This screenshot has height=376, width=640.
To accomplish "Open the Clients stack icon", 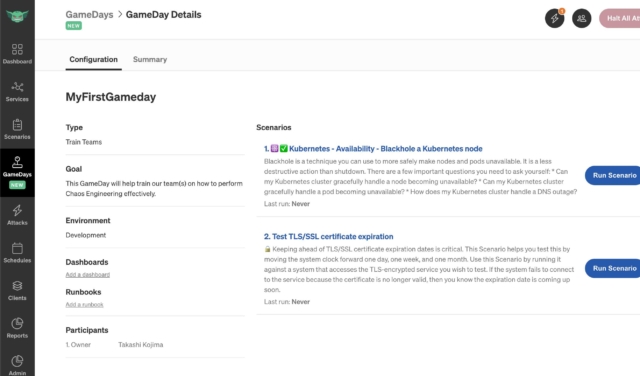I will coord(17,286).
